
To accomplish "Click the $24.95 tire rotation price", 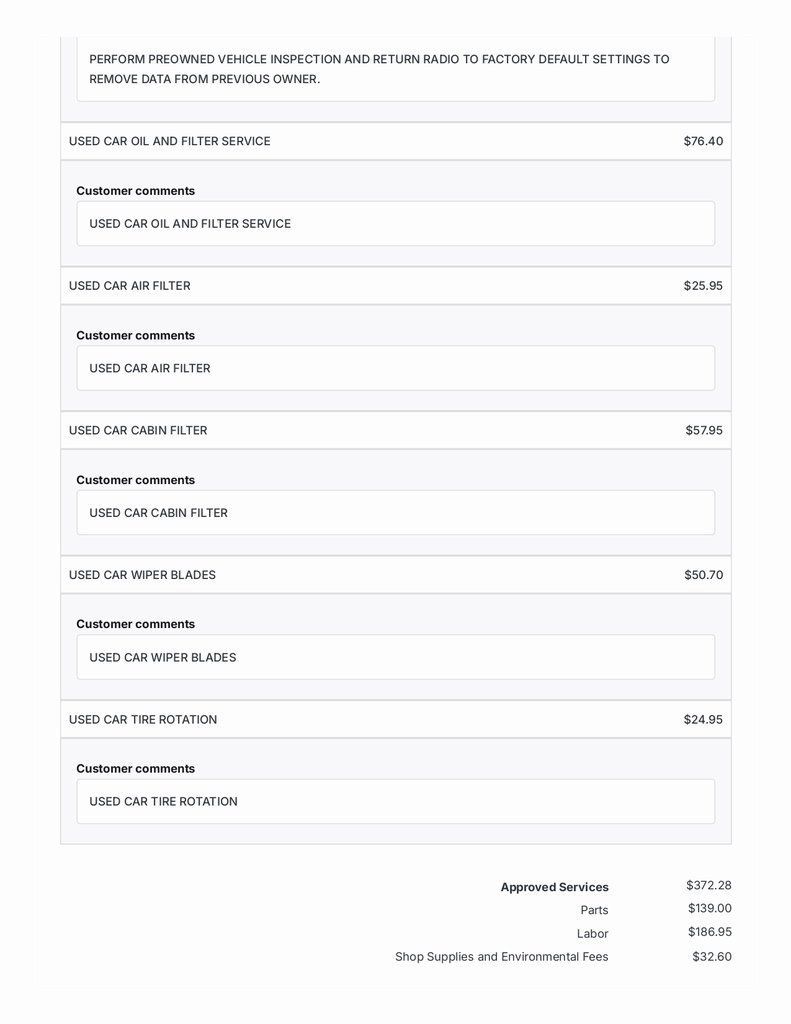I will click(x=703, y=720).
